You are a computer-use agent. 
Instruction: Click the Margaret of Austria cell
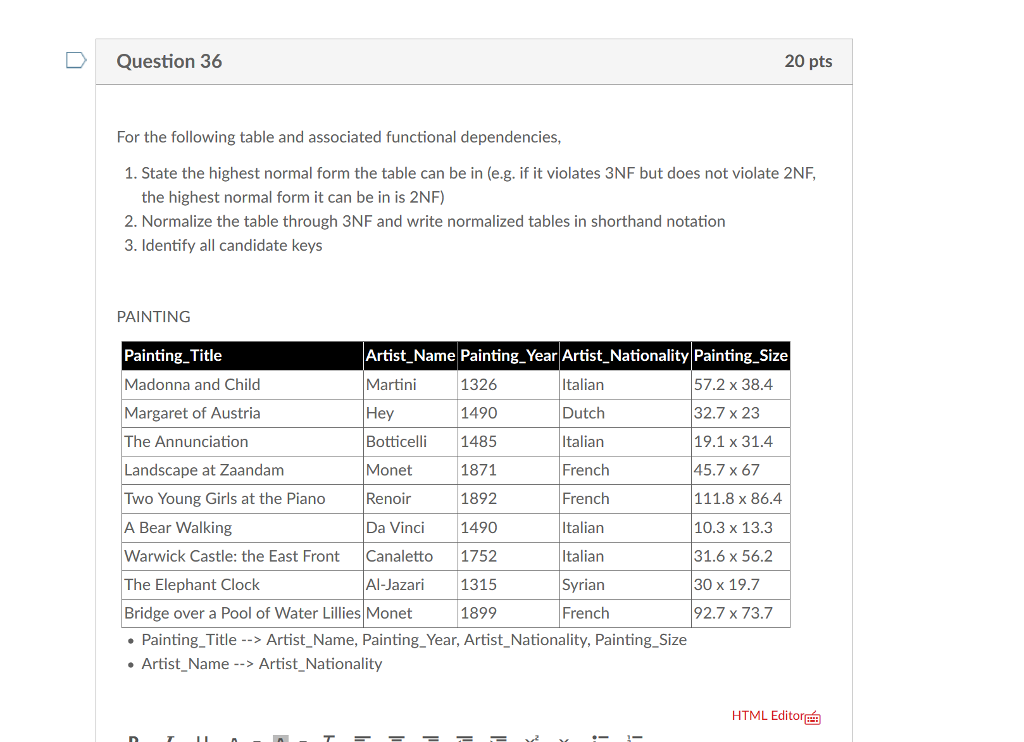coord(242,413)
